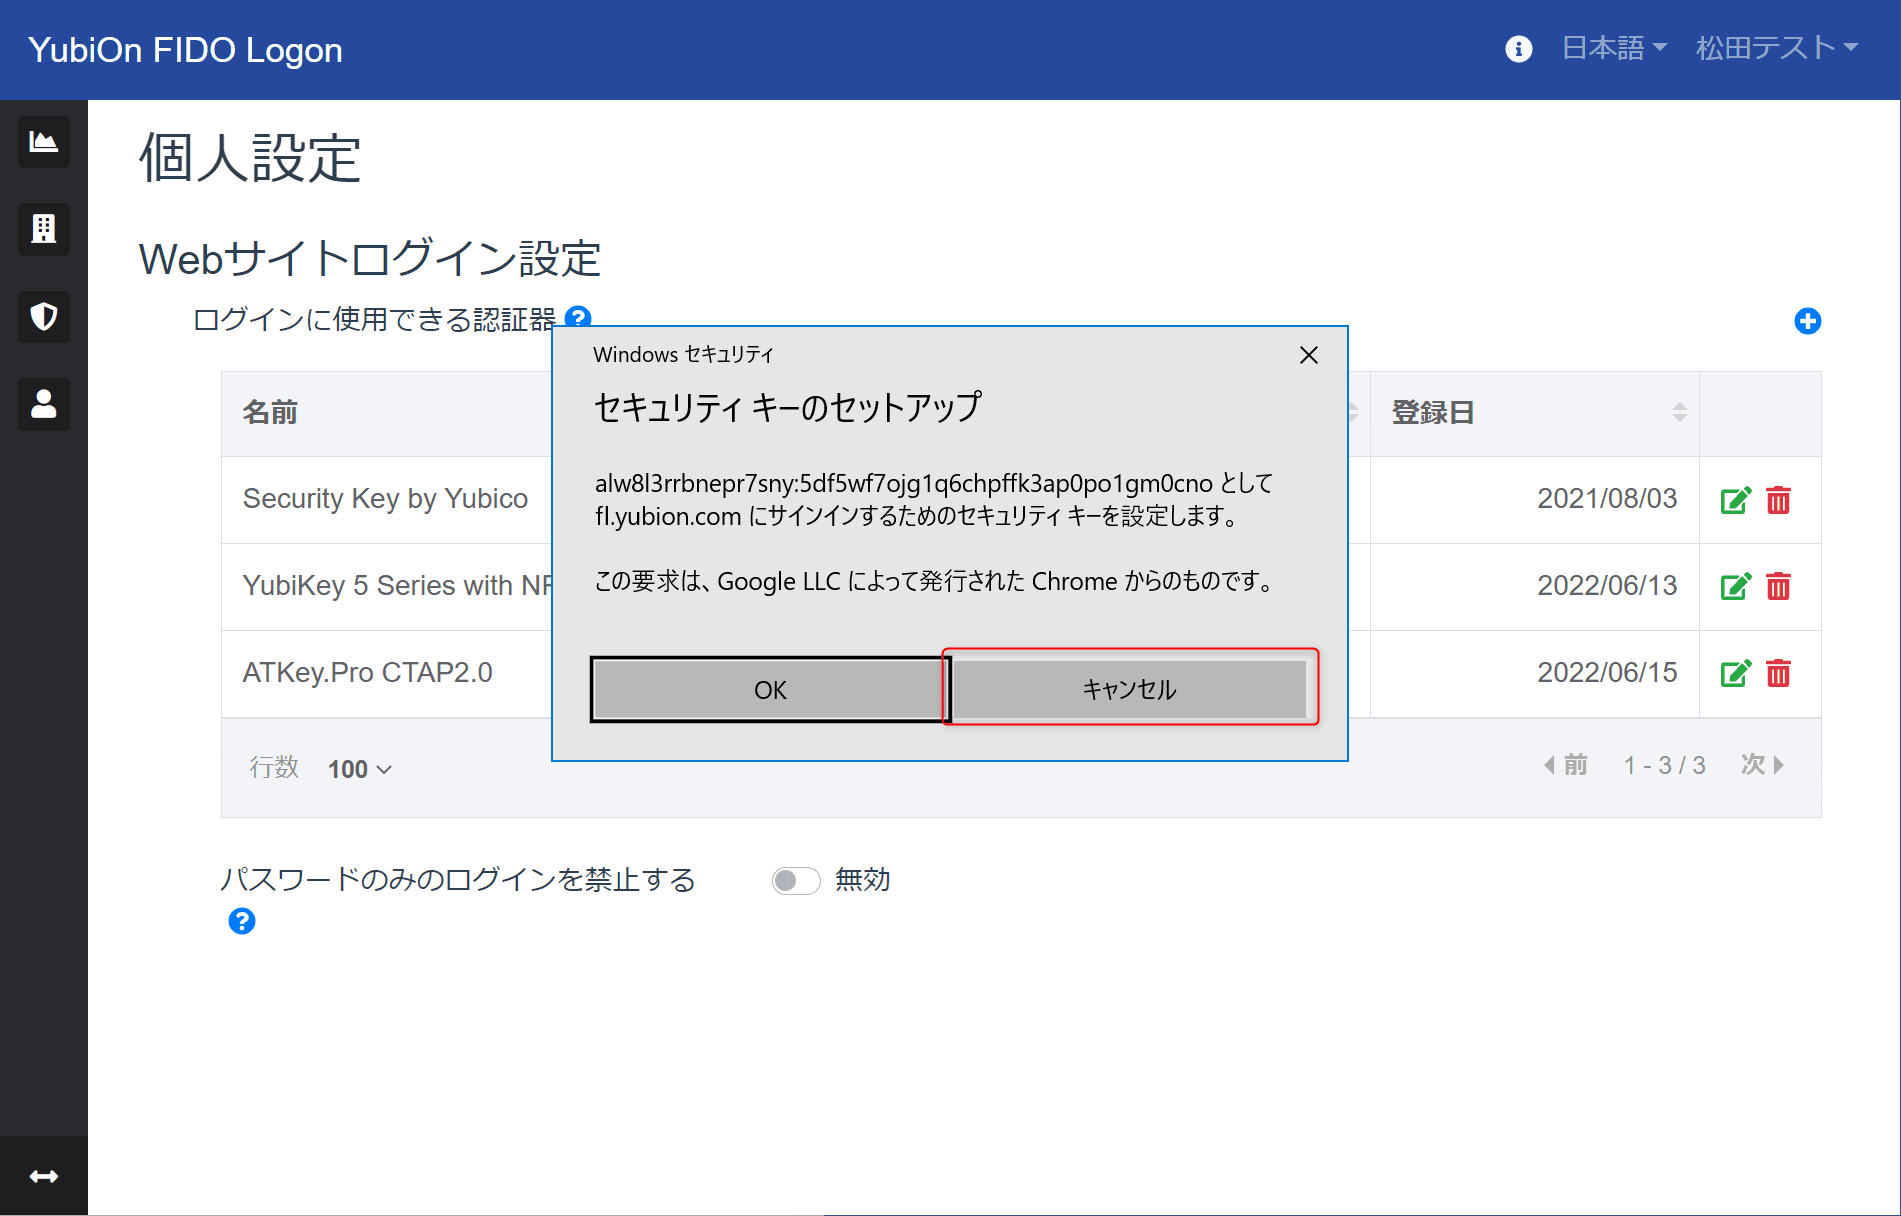Edit the Security Key by Yubico entry

click(1735, 500)
